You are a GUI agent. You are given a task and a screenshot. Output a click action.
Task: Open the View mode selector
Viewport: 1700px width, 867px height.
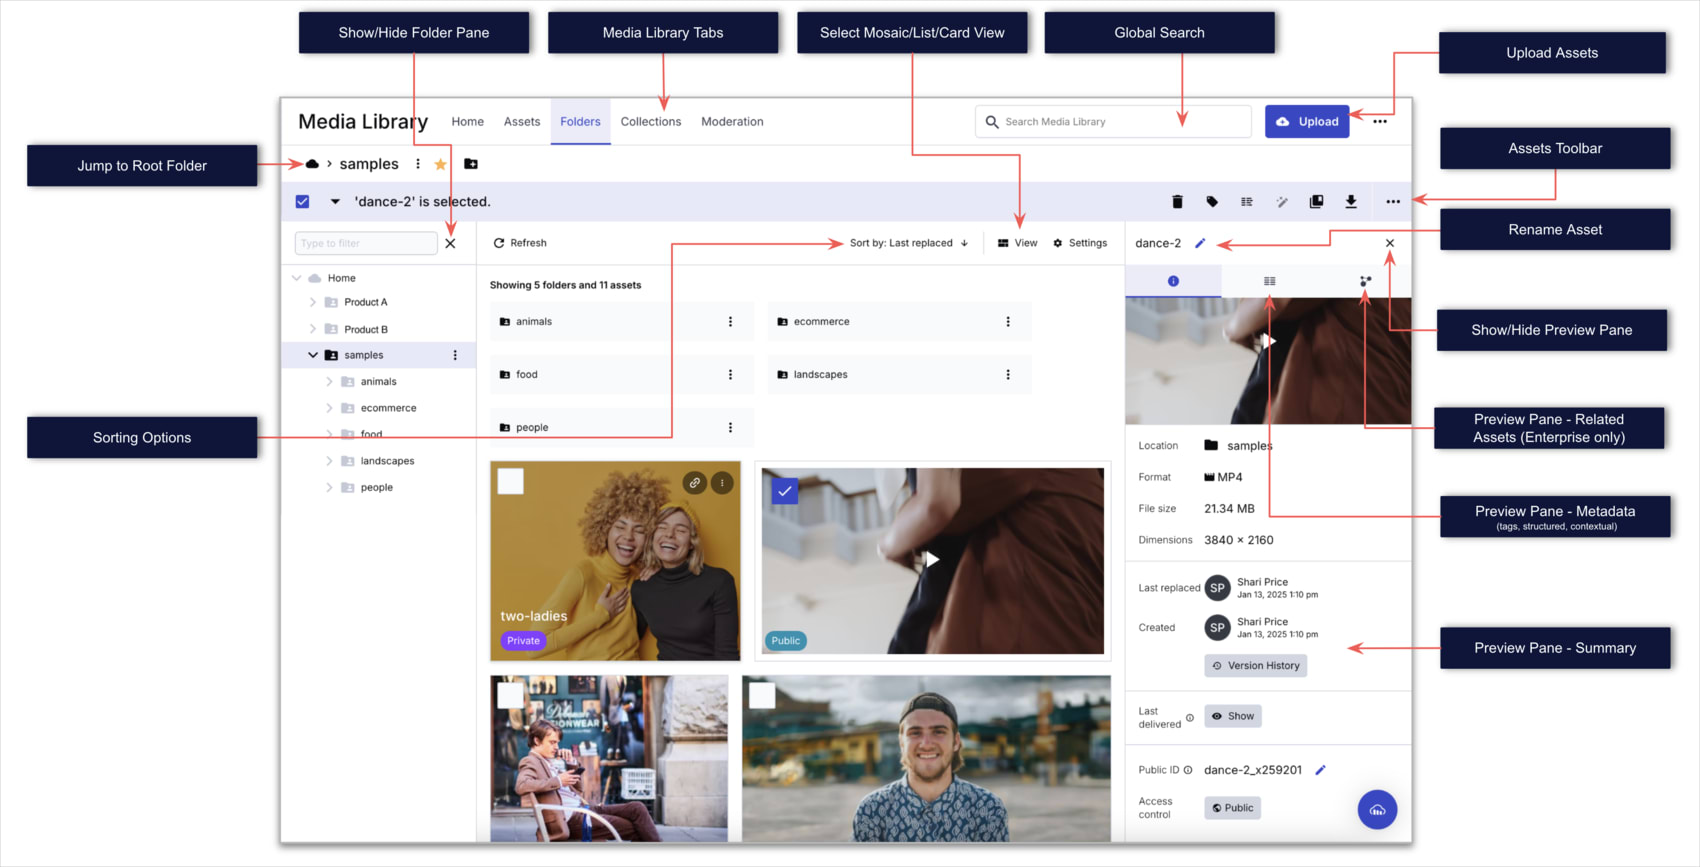click(x=1017, y=243)
